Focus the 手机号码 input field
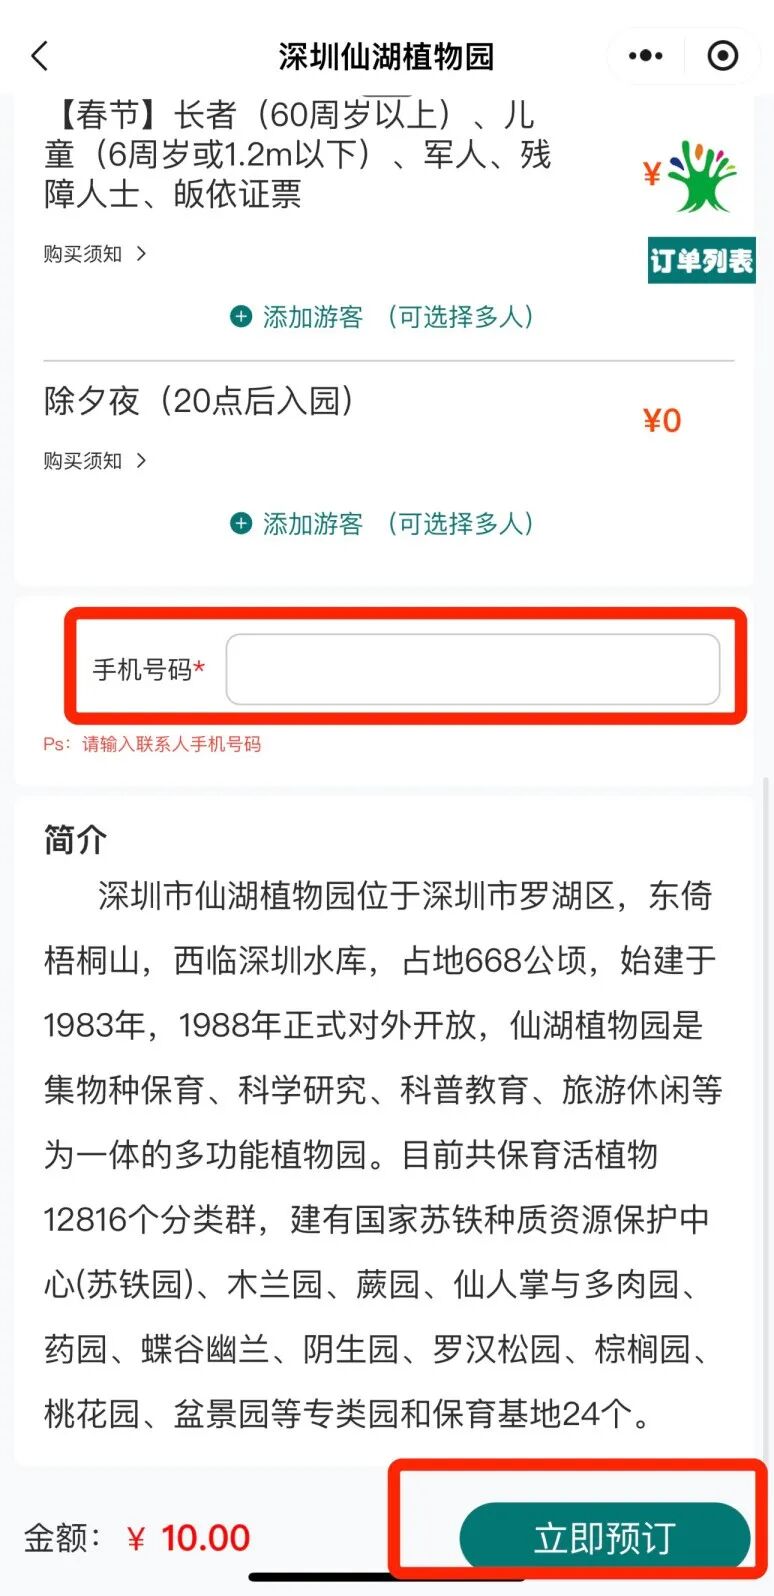 (473, 669)
